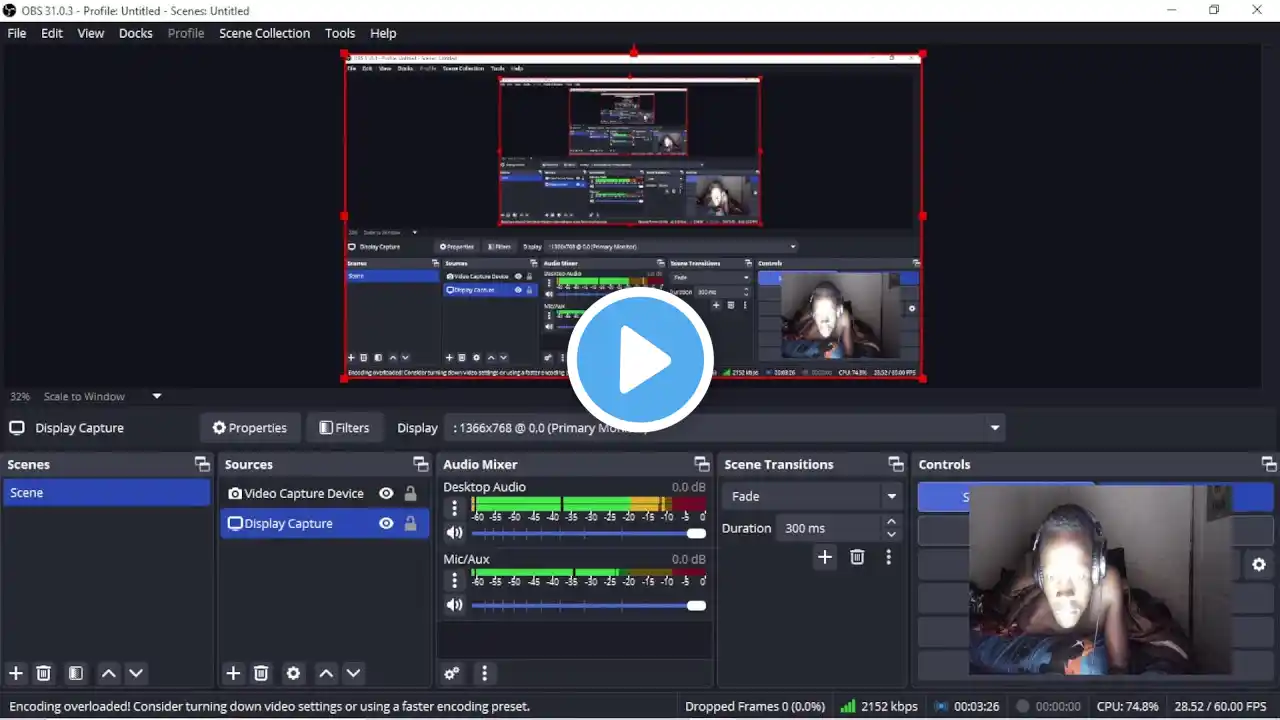Move scene down arrow
This screenshot has width=1280, height=720.
tap(136, 674)
